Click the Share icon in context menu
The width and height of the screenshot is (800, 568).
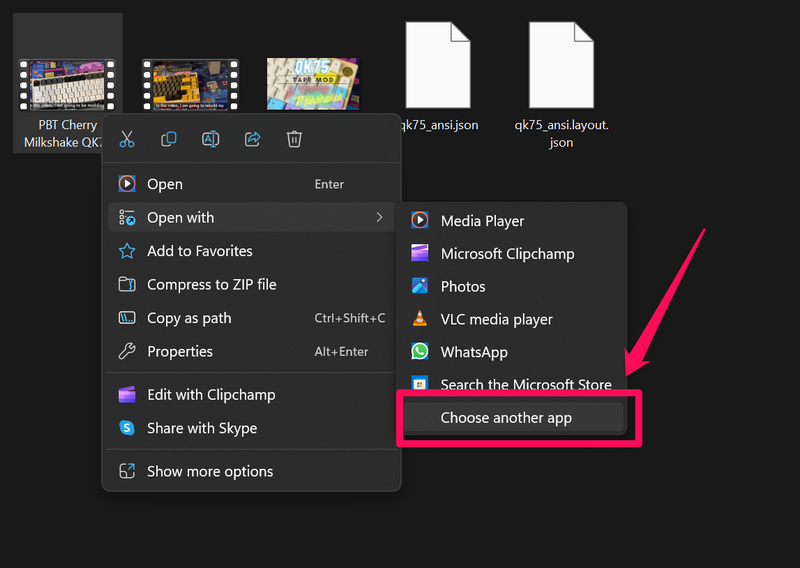(253, 140)
